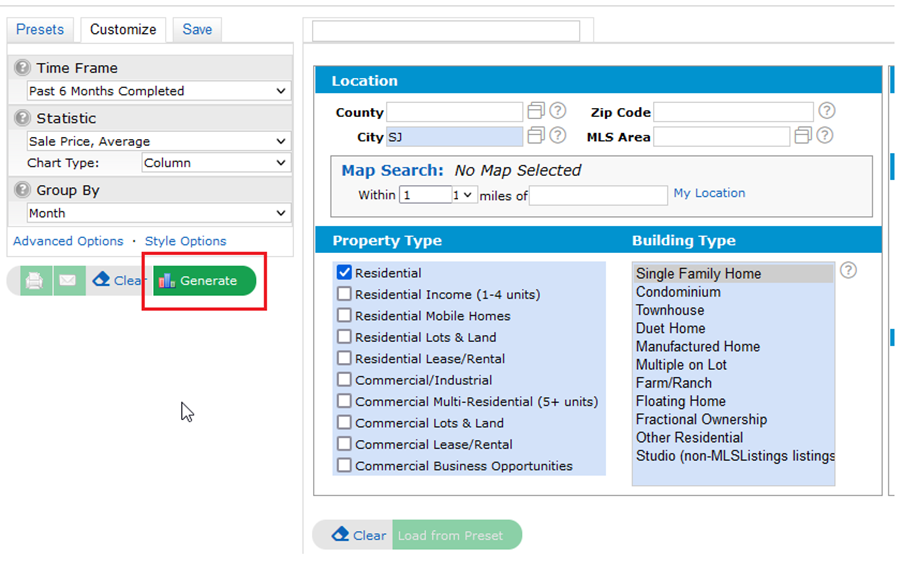This screenshot has width=902, height=571.
Task: Click the email envelope icon button
Action: point(68,281)
